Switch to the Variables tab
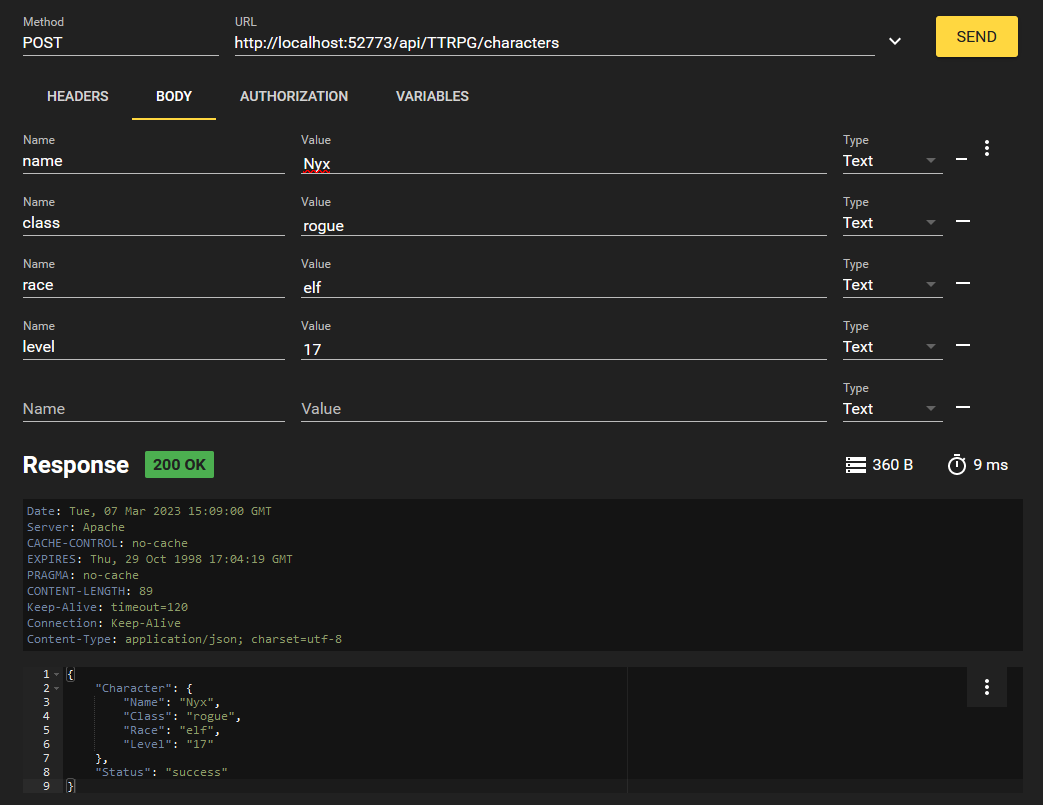Image resolution: width=1043 pixels, height=805 pixels. (432, 97)
